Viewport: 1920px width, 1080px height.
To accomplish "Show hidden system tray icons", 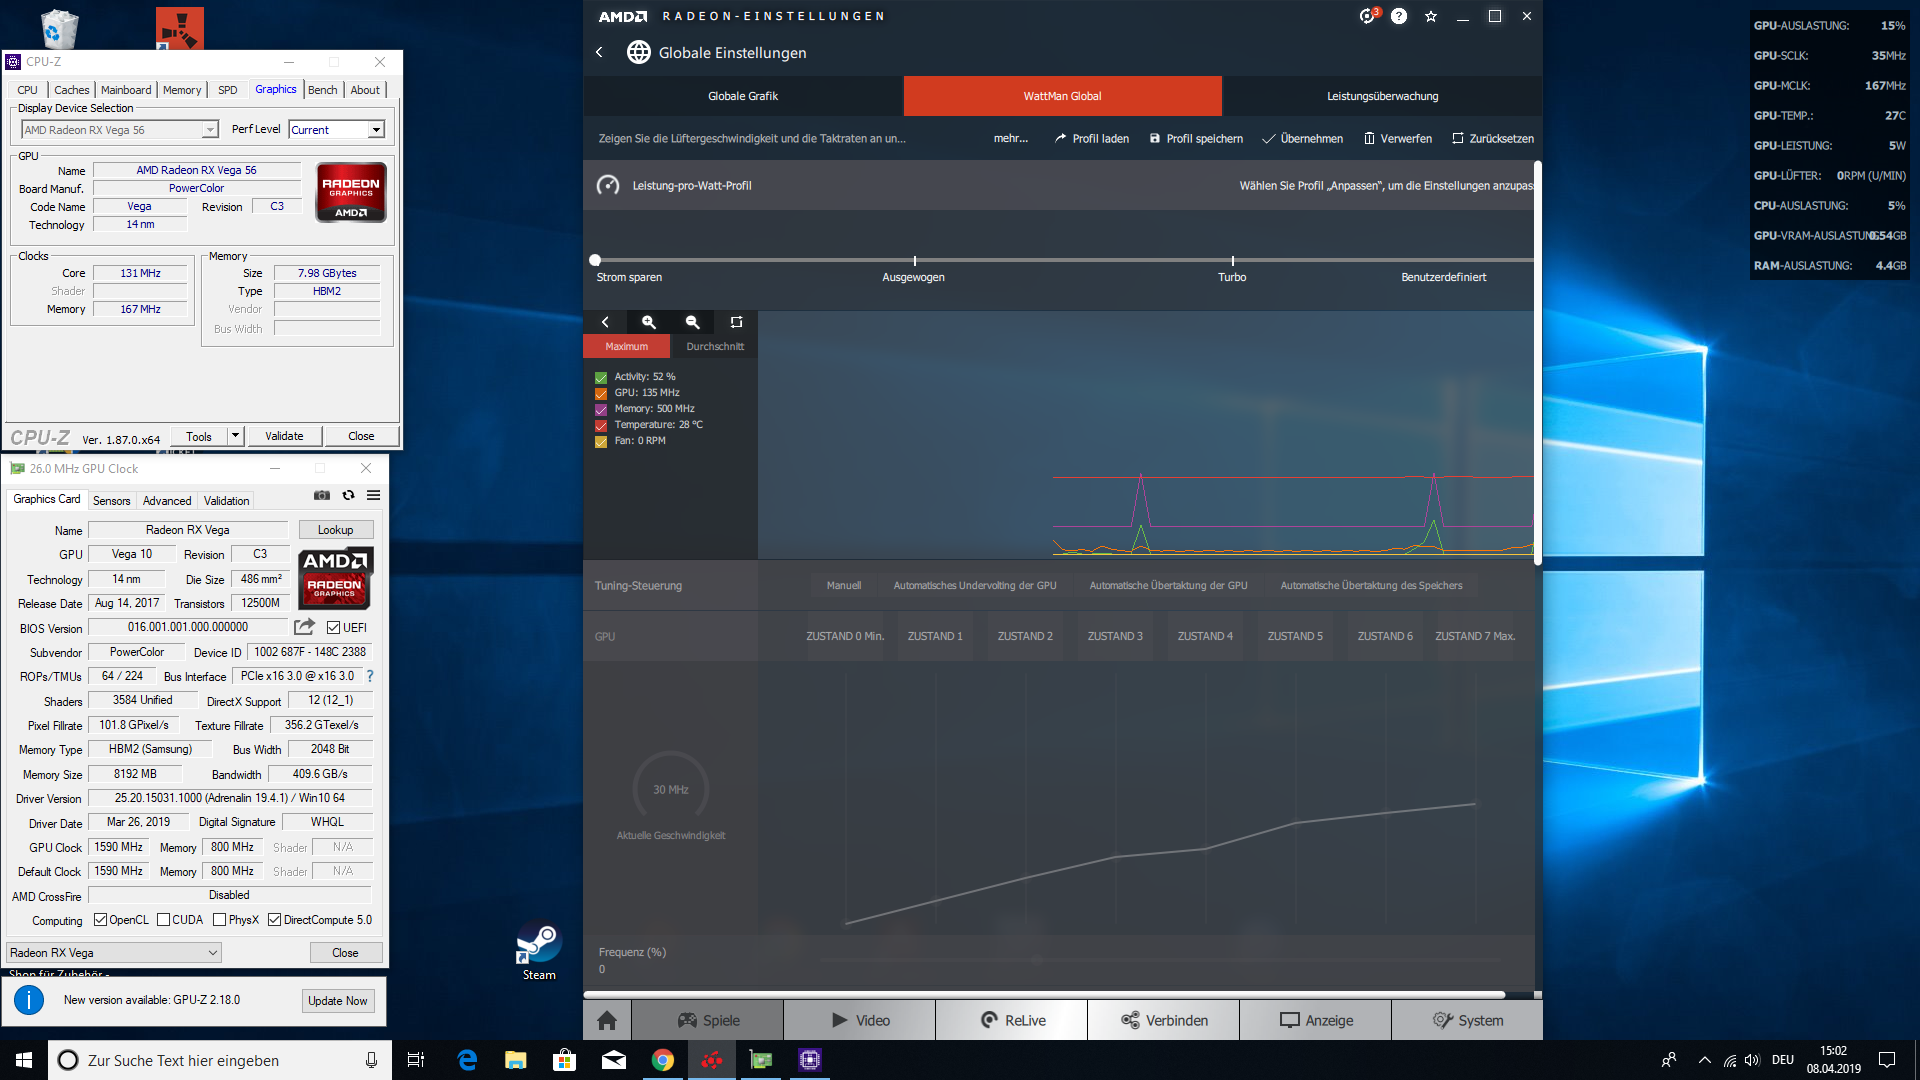I will 1704,1060.
